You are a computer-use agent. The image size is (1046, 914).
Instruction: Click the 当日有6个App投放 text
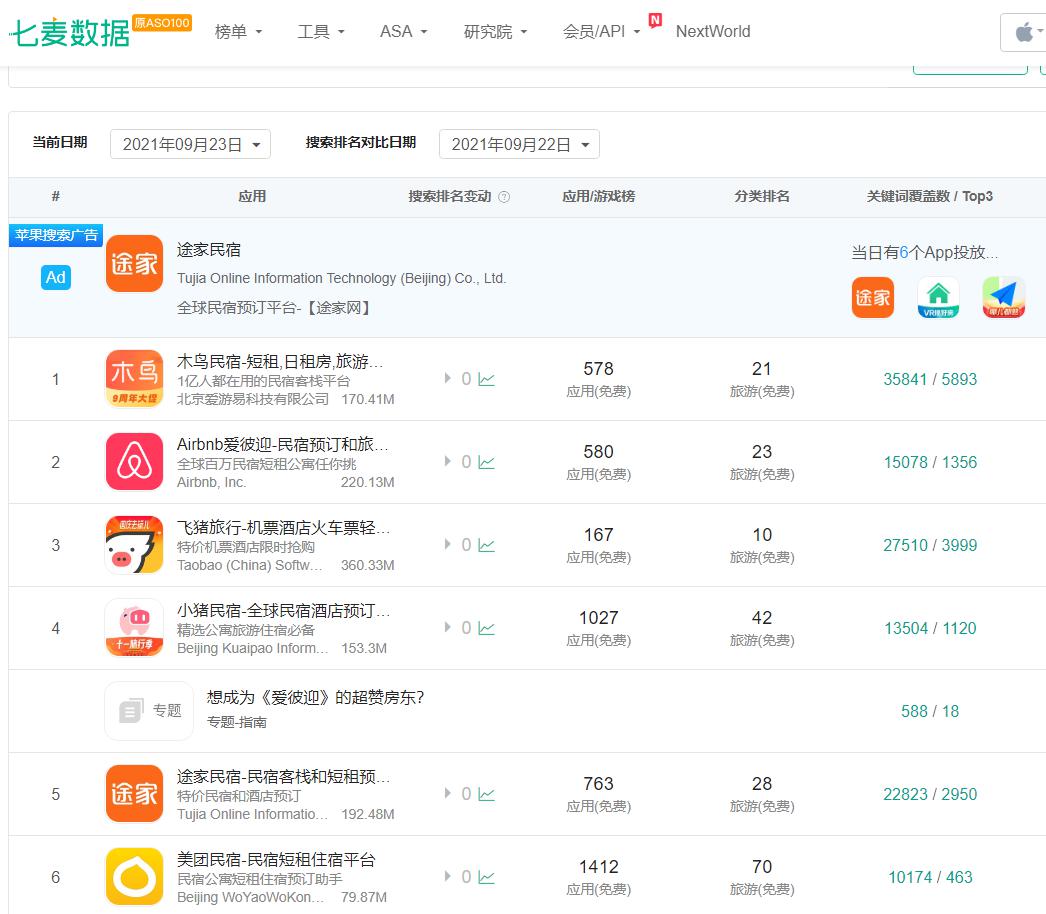pos(925,252)
